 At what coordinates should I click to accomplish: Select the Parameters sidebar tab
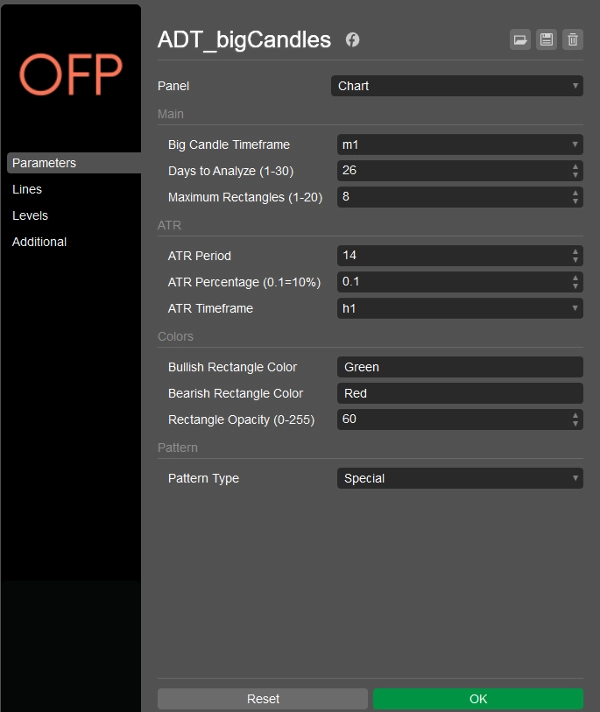pos(44,163)
